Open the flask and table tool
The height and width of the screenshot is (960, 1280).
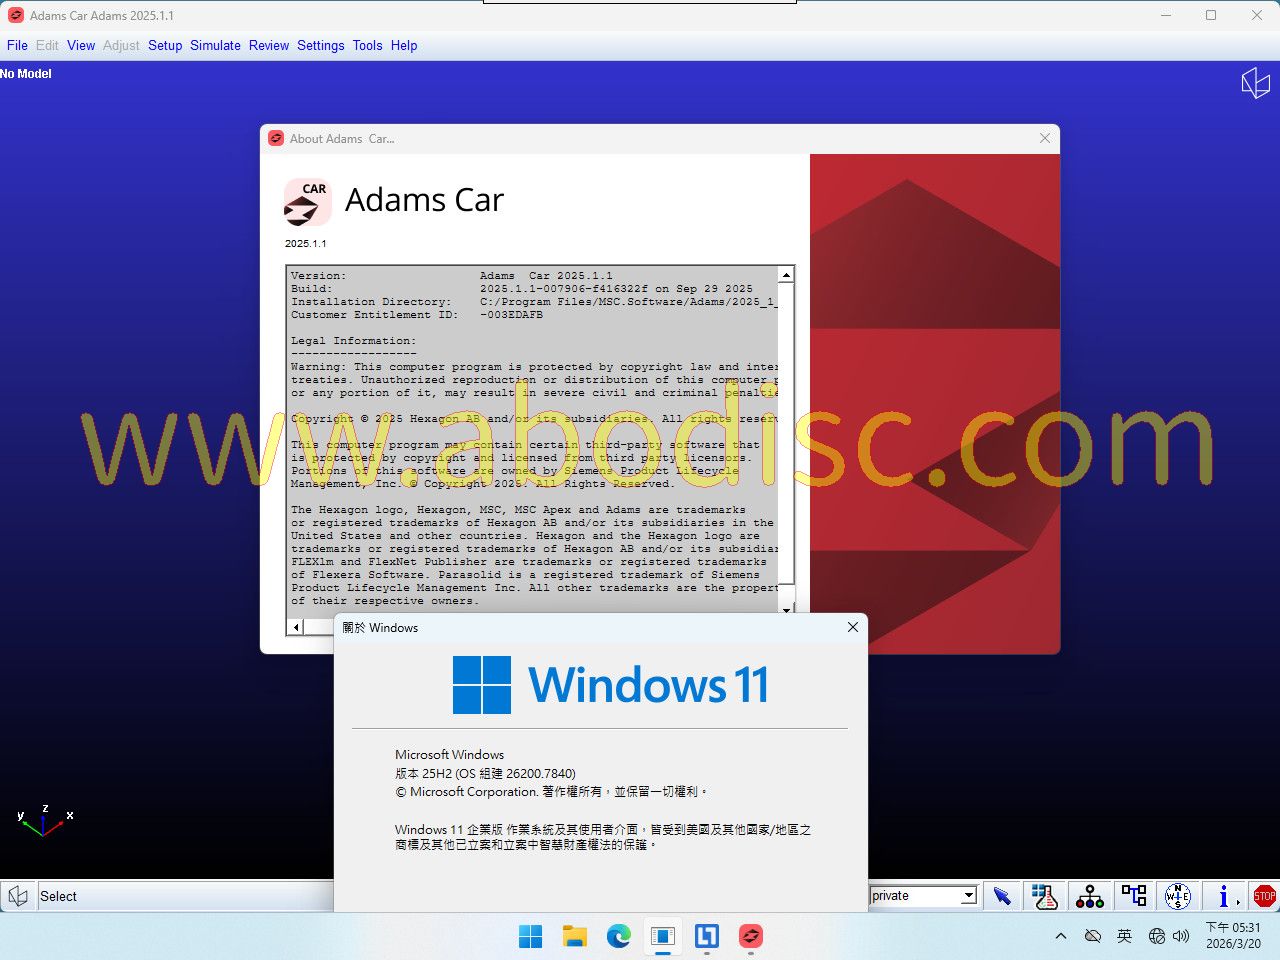click(1045, 896)
